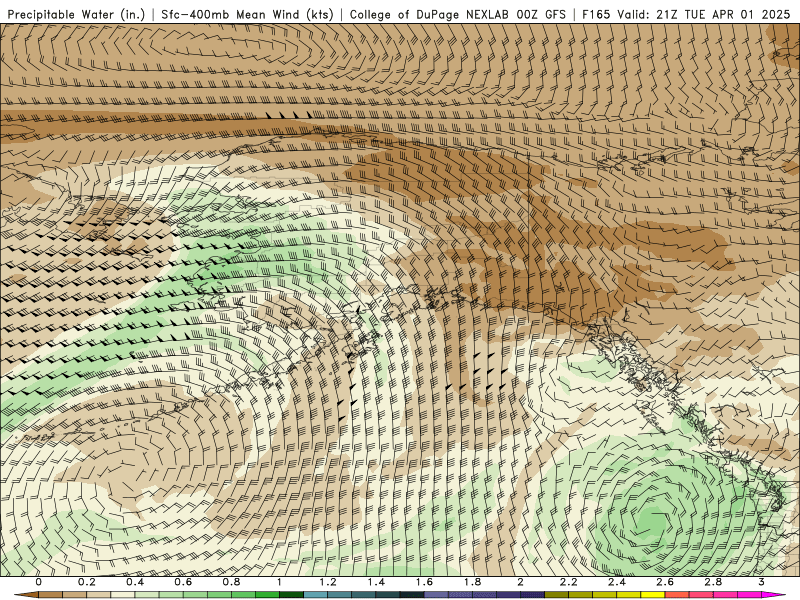Click the color scale label "1.8"
Viewport: 800px width, 600px height.
[x=472, y=582]
